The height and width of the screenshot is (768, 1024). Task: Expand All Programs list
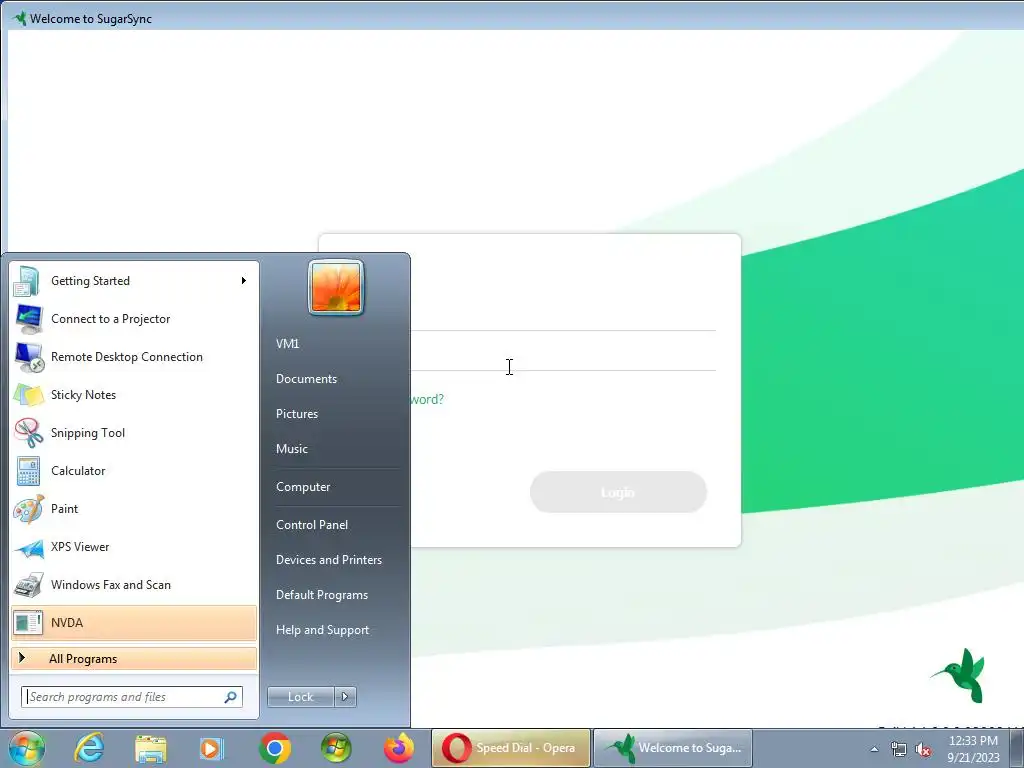click(x=134, y=658)
